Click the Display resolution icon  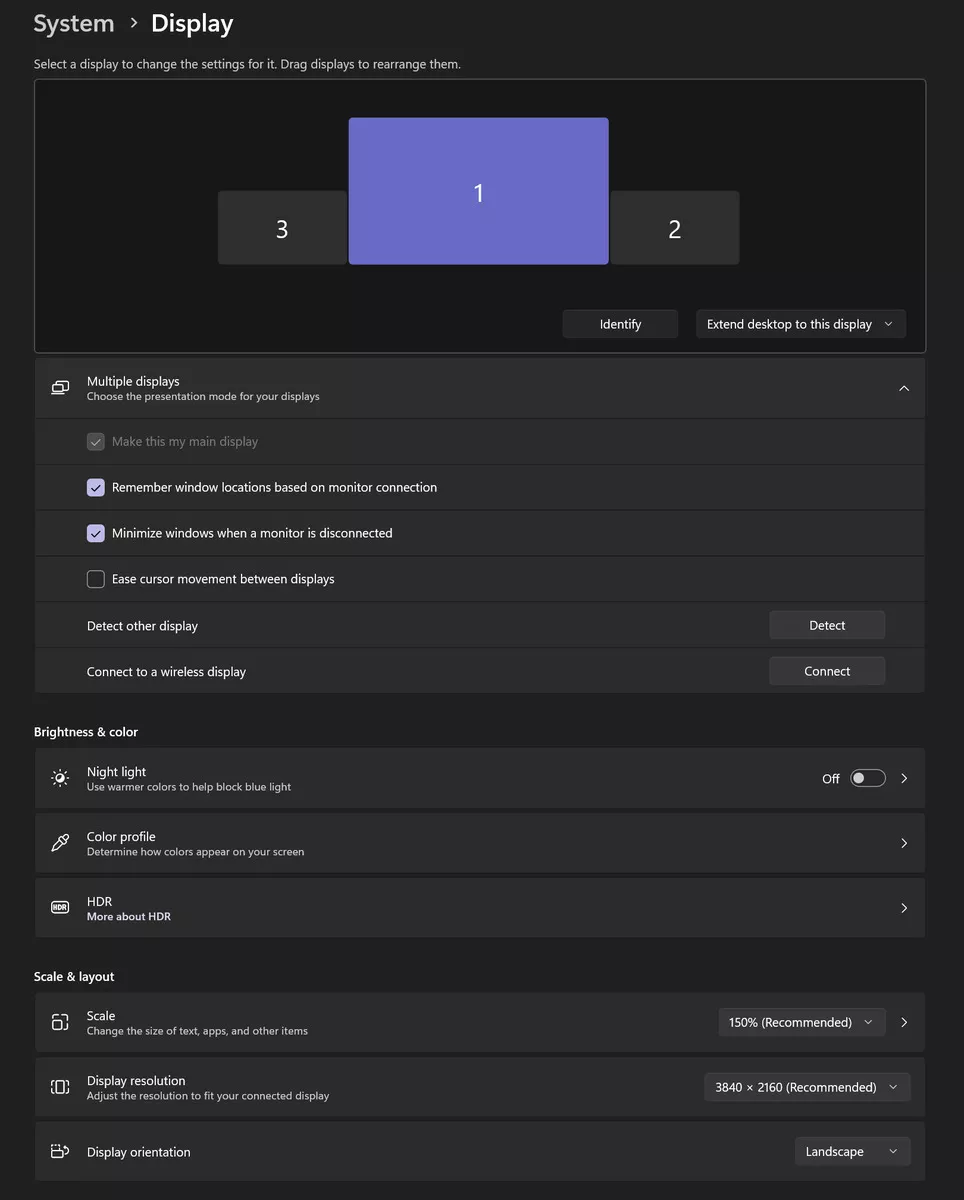coord(60,1087)
